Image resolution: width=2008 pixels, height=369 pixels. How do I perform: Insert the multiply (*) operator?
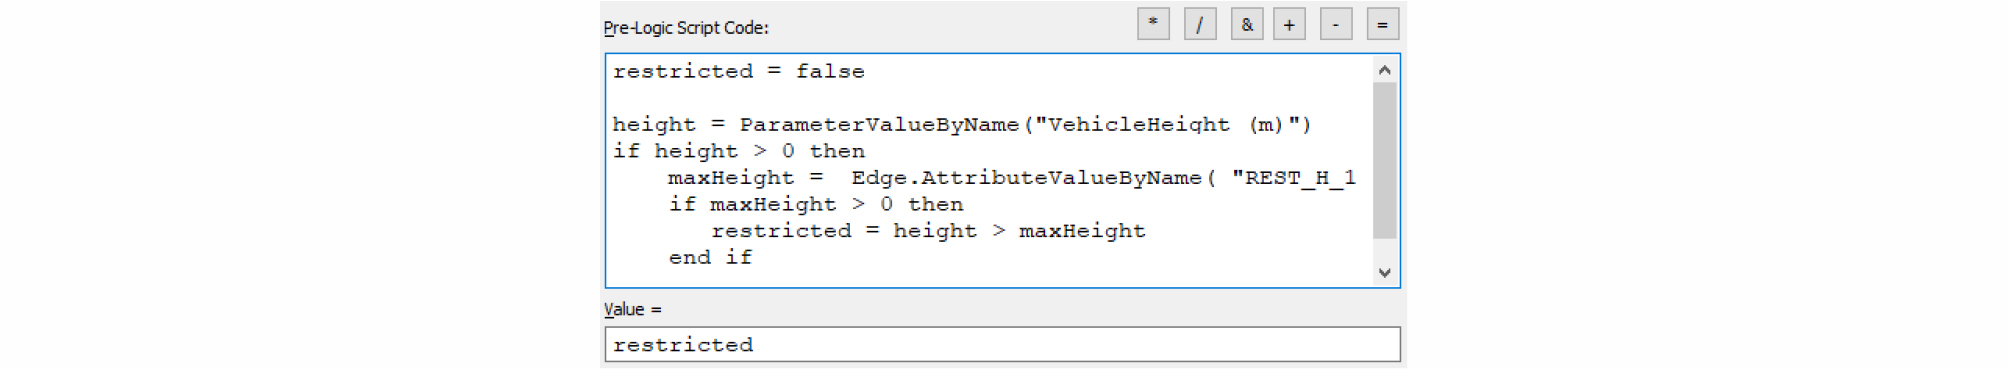point(1153,24)
